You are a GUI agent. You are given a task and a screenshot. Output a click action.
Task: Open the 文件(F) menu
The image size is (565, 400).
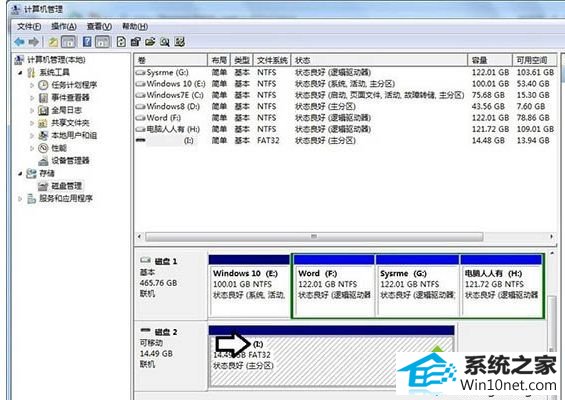(x=29, y=27)
